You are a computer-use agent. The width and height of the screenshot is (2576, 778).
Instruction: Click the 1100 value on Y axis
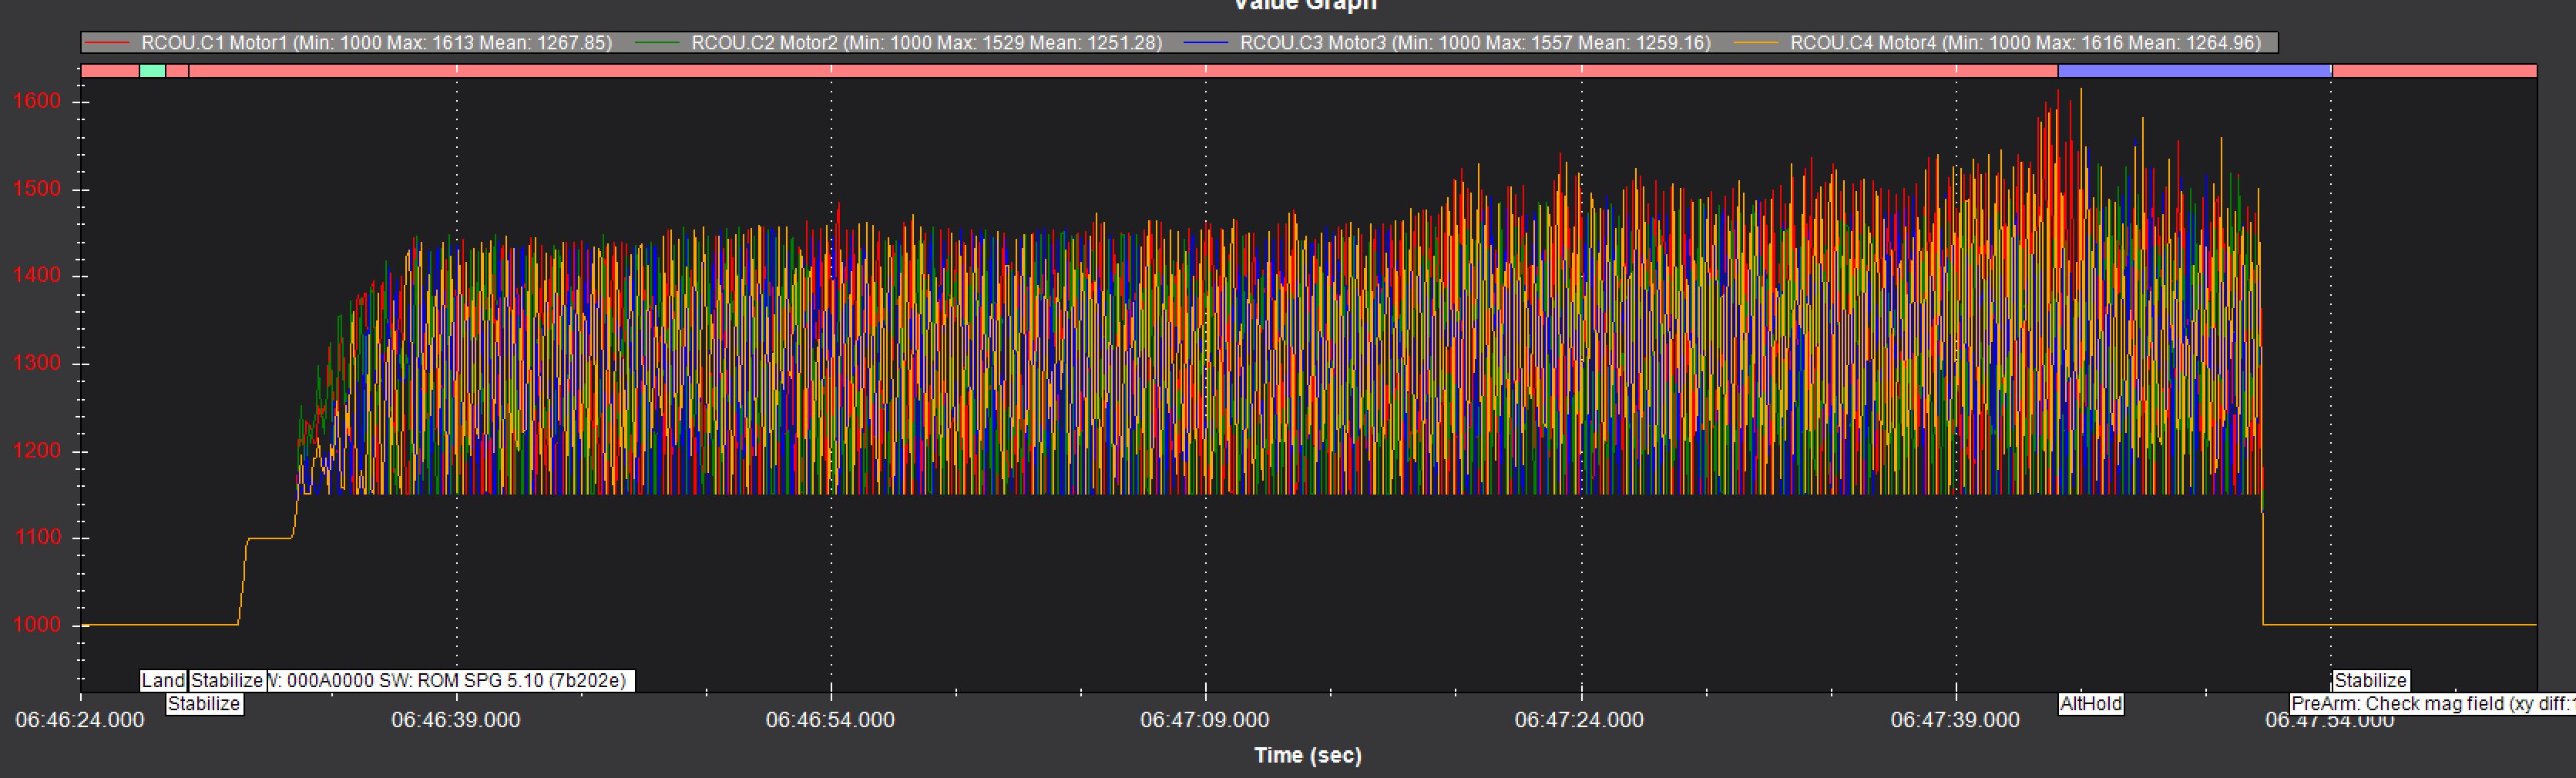37,537
